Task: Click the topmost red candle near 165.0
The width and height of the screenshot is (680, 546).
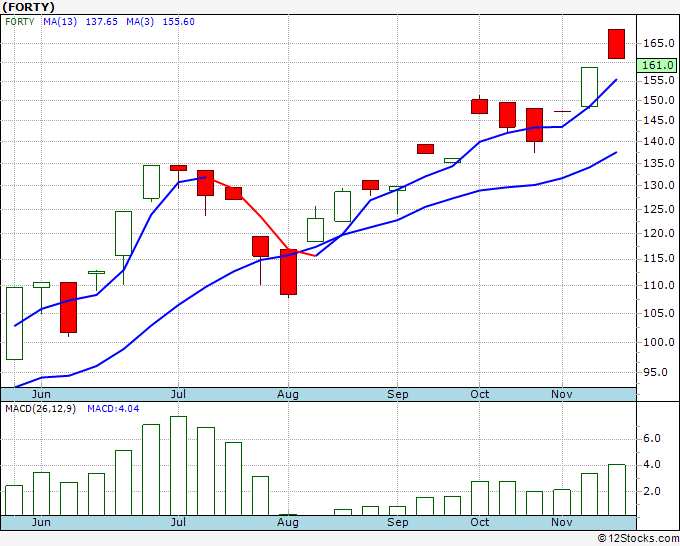Action: [x=616, y=44]
